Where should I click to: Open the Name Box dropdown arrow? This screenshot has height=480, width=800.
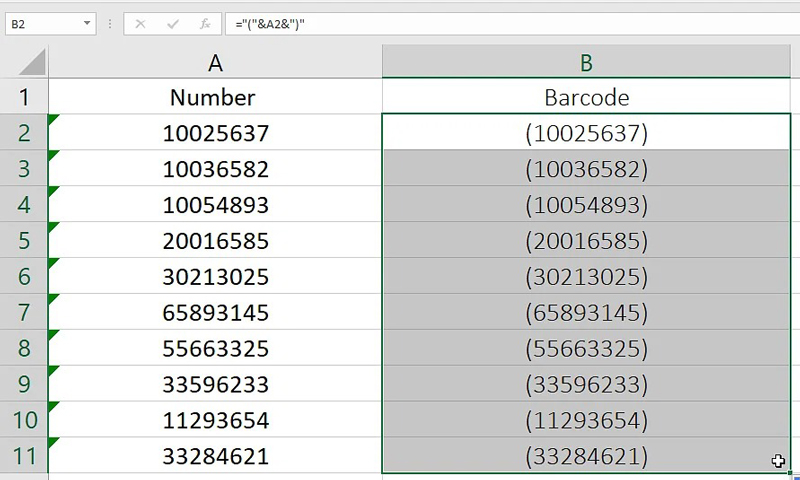(87, 23)
